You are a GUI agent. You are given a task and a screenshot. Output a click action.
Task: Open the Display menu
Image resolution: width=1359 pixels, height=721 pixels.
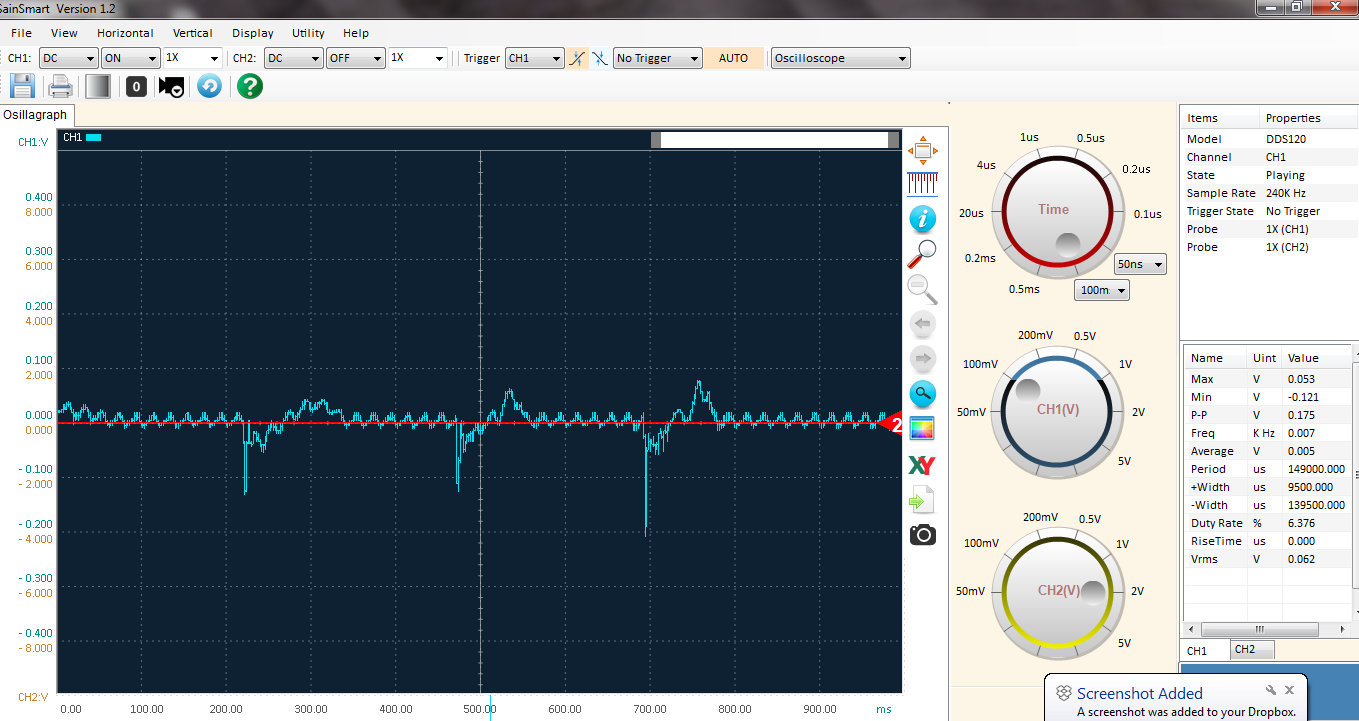tap(253, 33)
